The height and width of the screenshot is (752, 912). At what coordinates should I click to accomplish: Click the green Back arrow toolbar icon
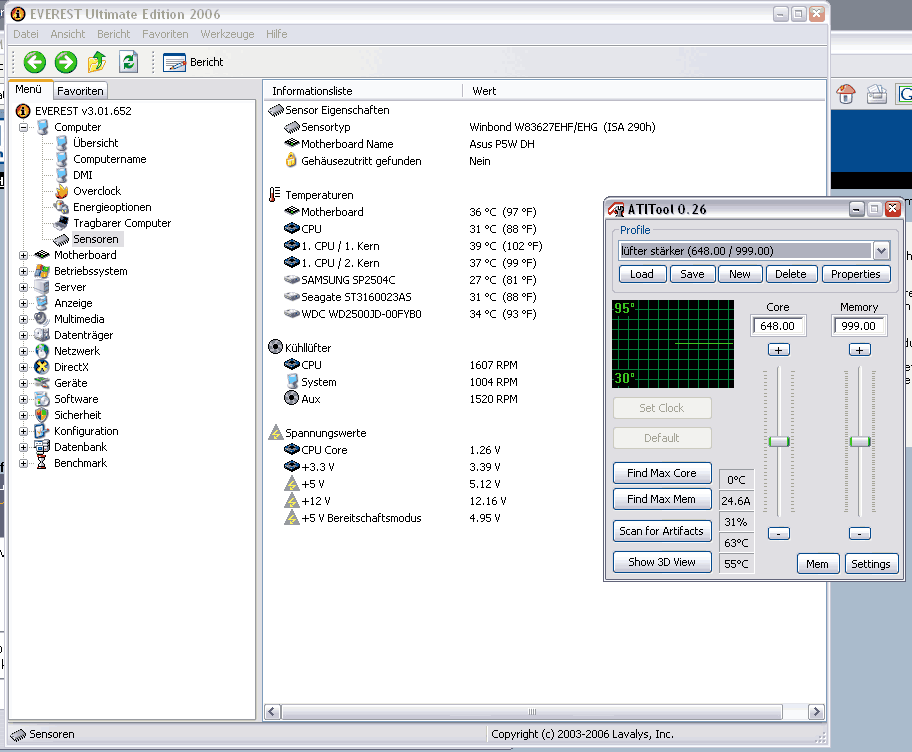tap(35, 62)
